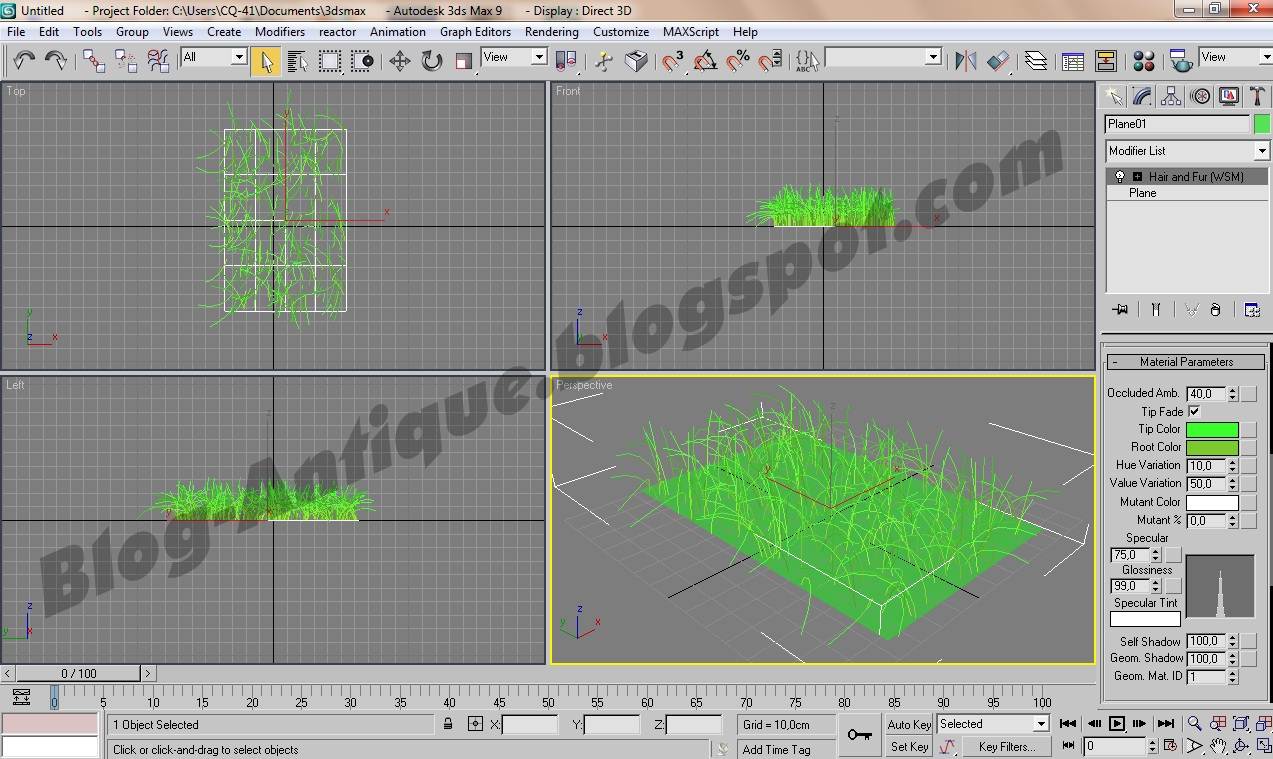Select the Select and Rotate tool
1273x759 pixels.
point(430,60)
